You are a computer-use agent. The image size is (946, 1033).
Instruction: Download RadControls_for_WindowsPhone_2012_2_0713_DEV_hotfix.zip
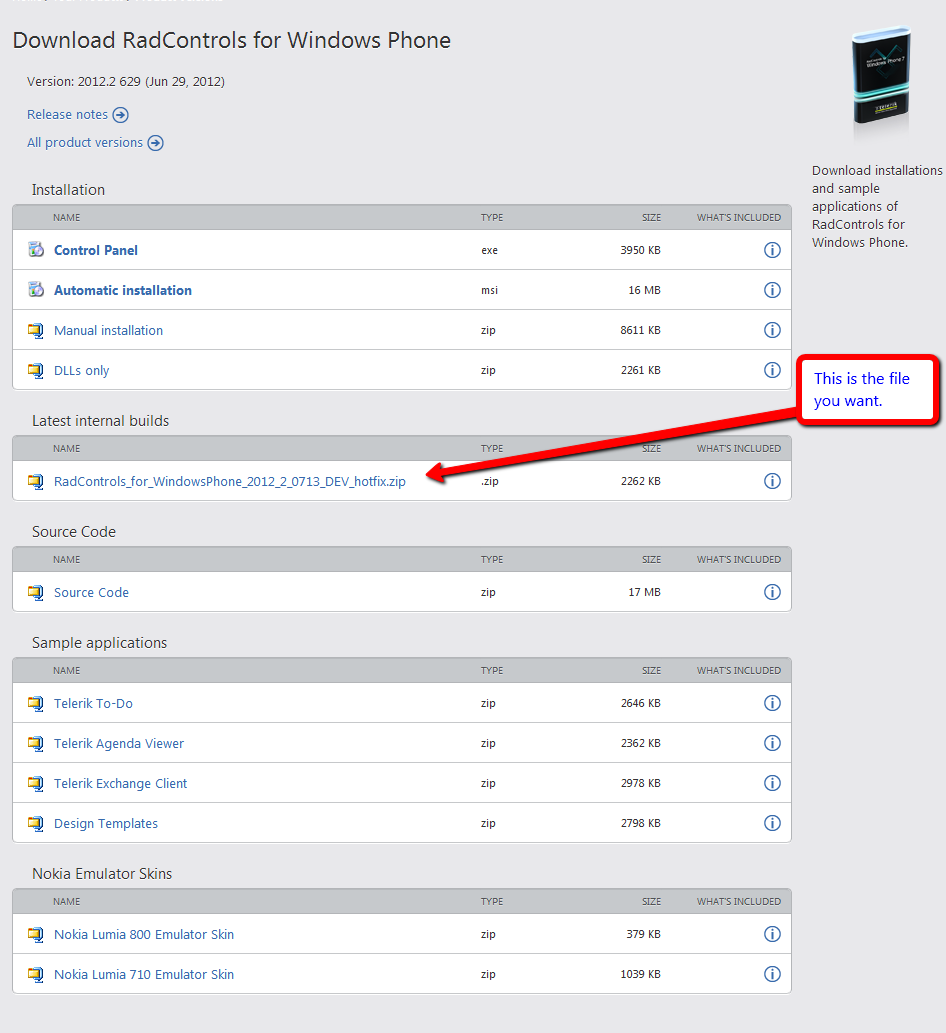point(229,482)
